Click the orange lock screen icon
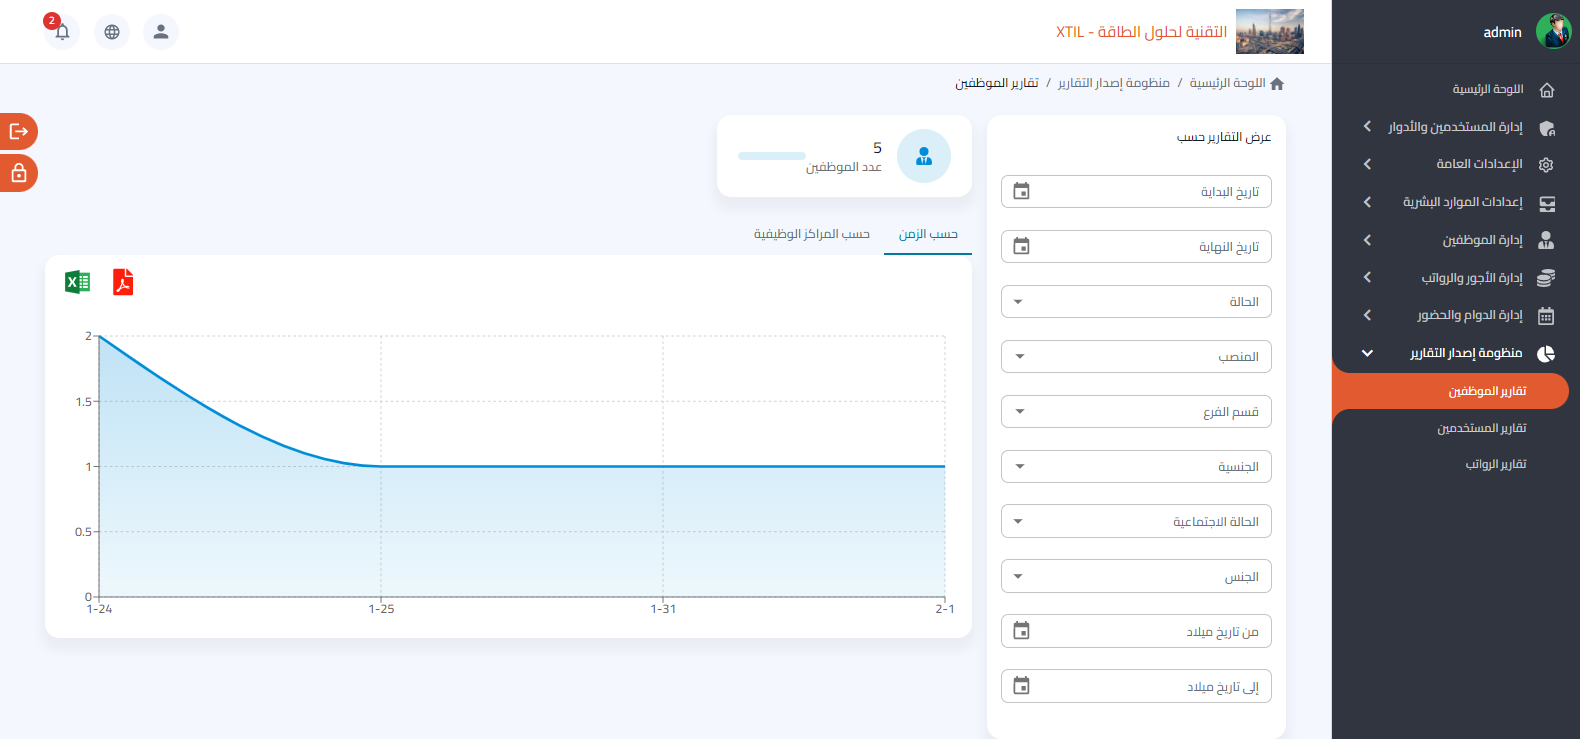The width and height of the screenshot is (1580, 739). 18,173
